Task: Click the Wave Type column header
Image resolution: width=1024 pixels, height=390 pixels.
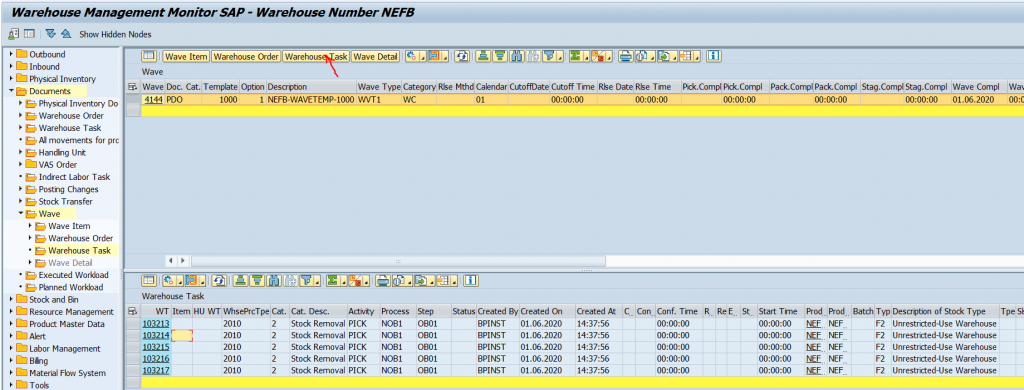Action: click(379, 87)
